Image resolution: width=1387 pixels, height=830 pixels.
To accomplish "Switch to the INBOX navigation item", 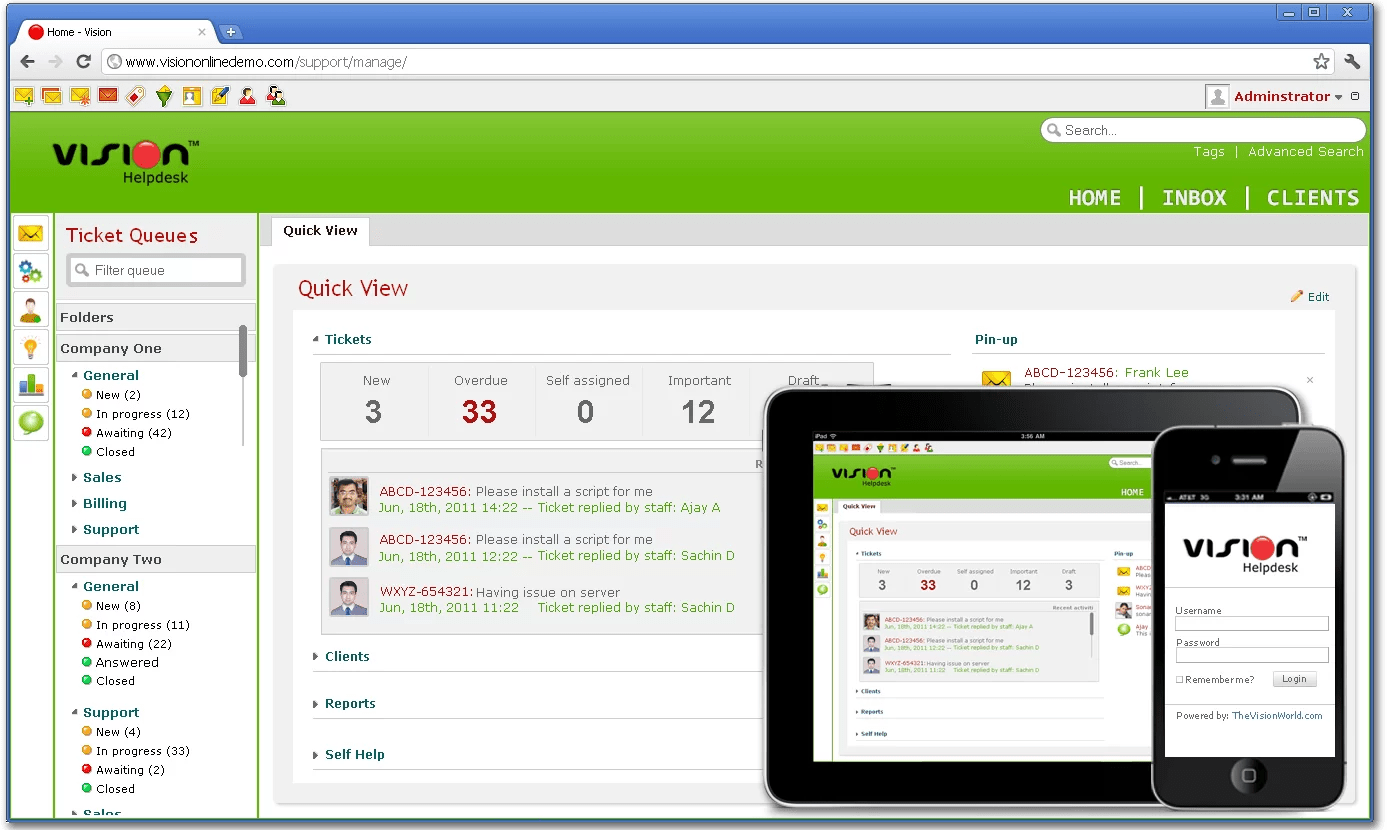I will [1194, 198].
